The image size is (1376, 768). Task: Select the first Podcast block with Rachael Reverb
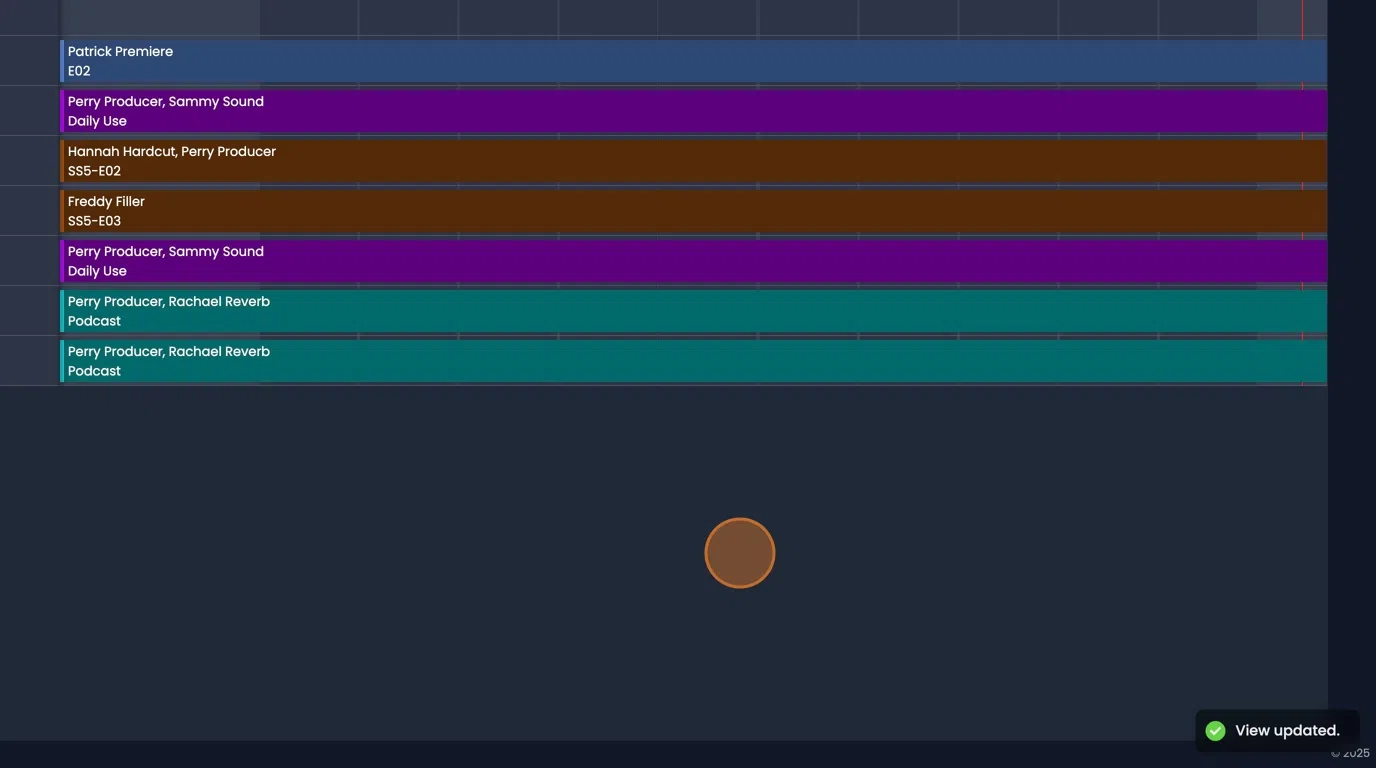tap(600, 310)
